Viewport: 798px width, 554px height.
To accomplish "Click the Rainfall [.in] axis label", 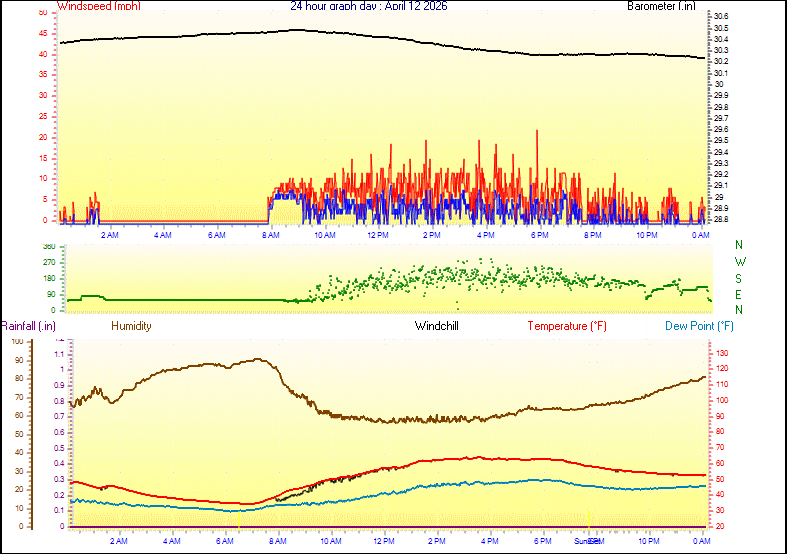I will point(28,326).
